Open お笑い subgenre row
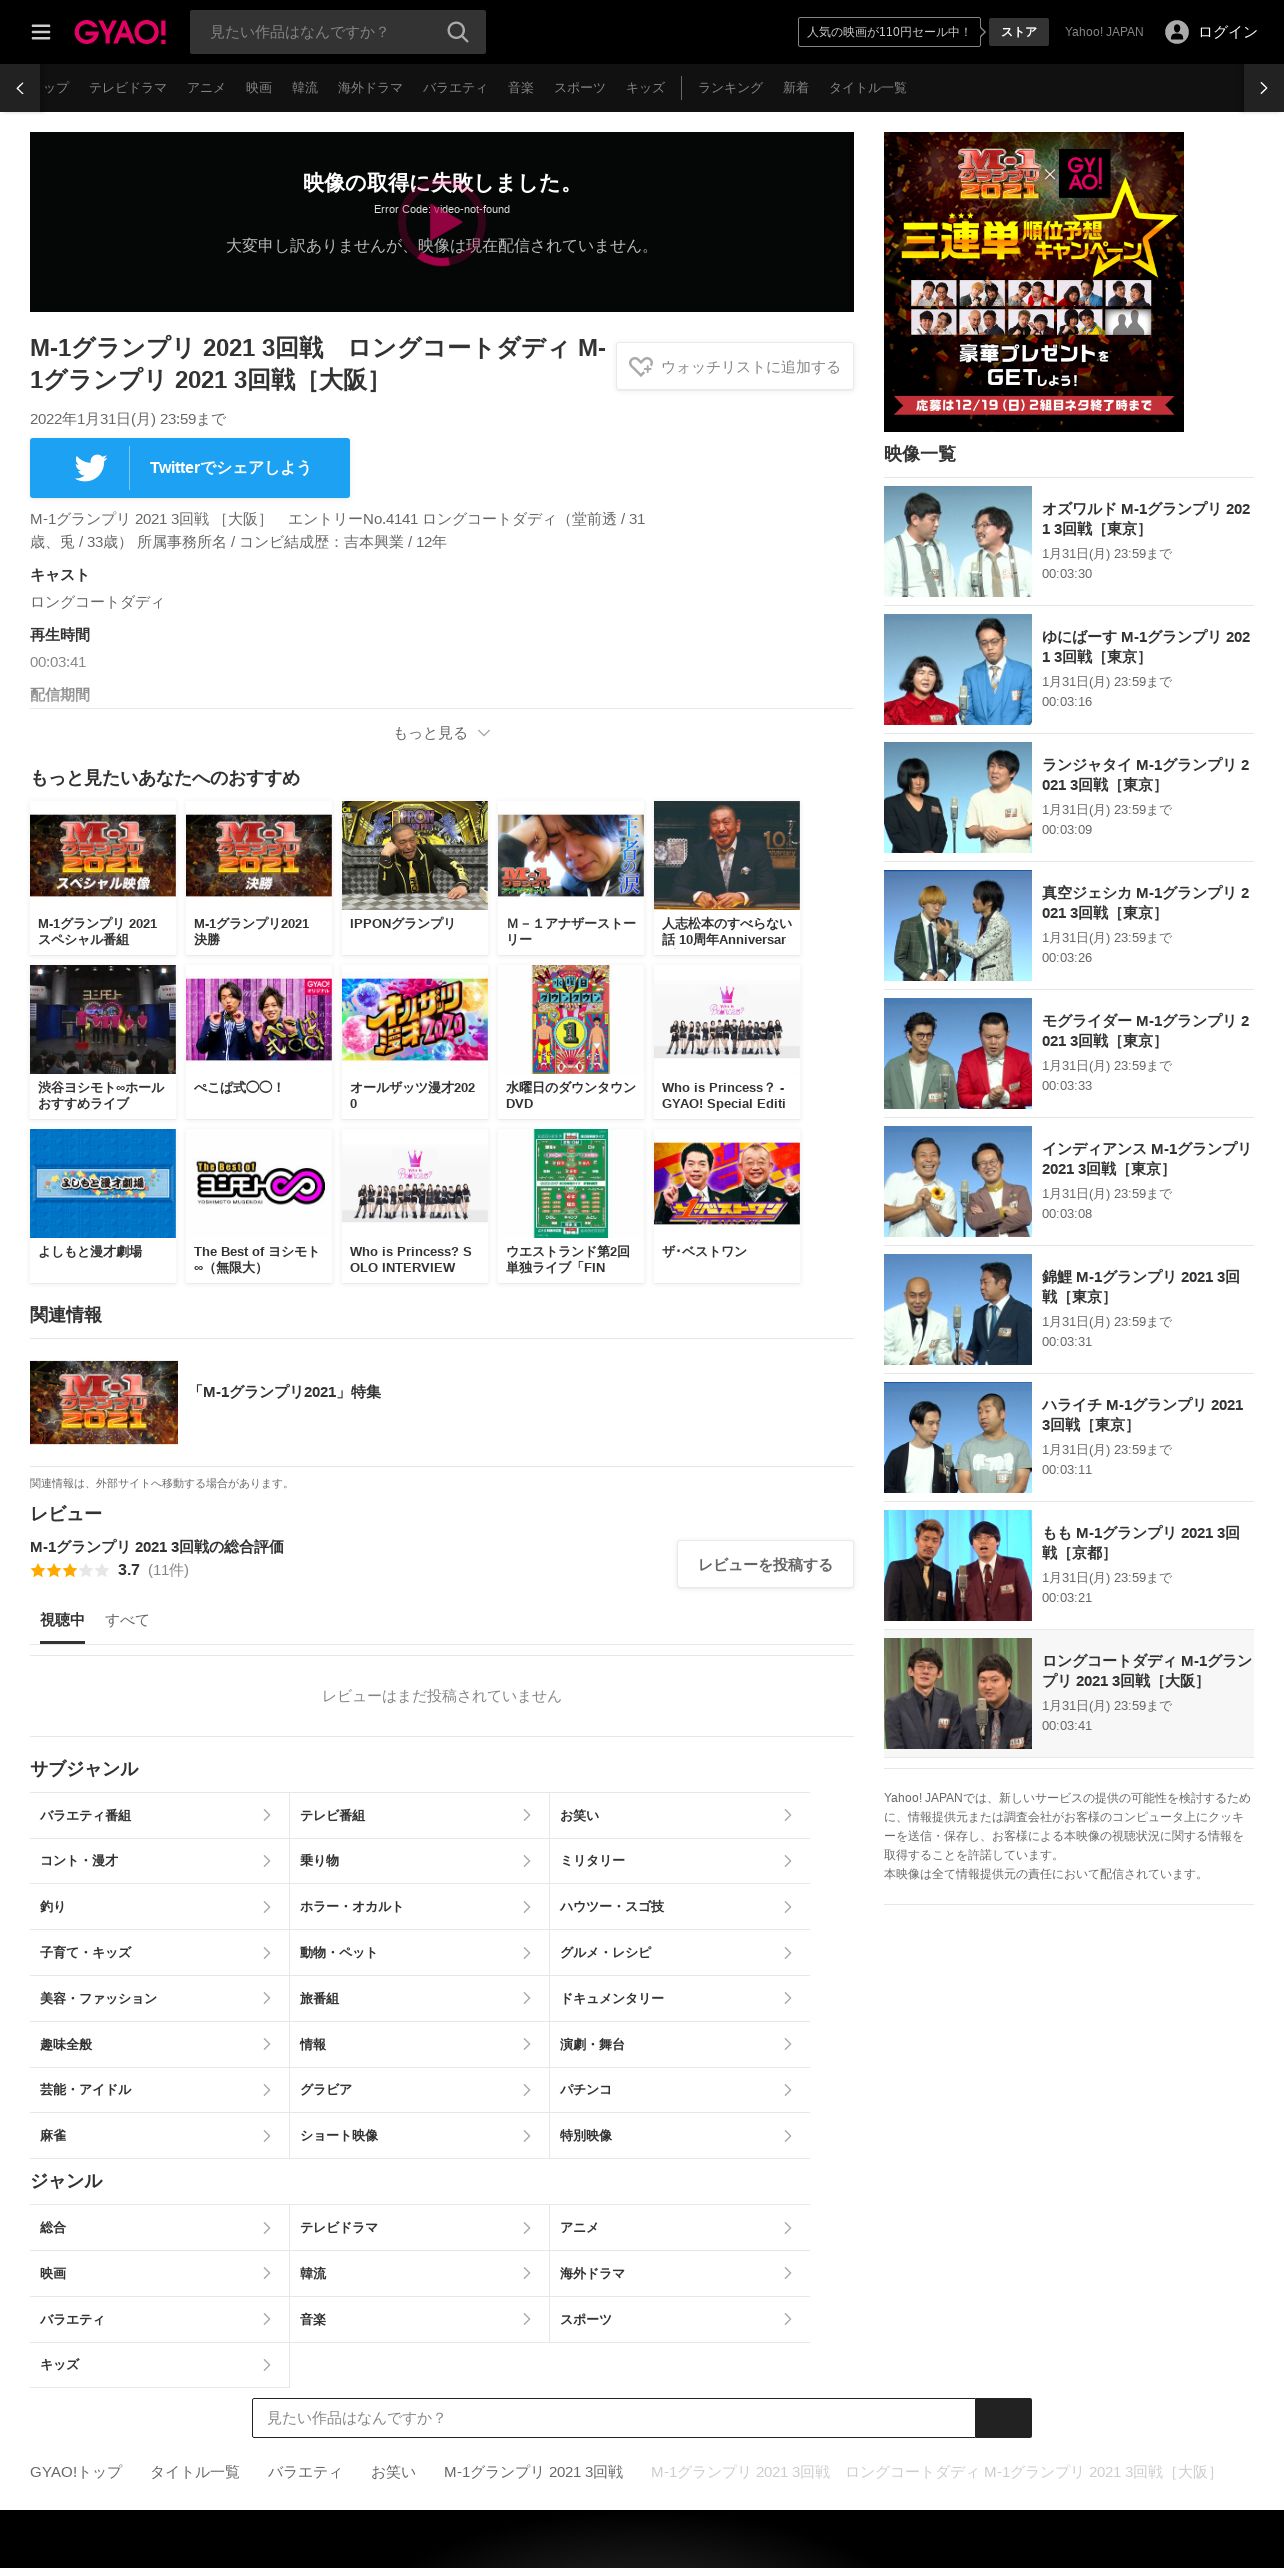 coord(679,1815)
